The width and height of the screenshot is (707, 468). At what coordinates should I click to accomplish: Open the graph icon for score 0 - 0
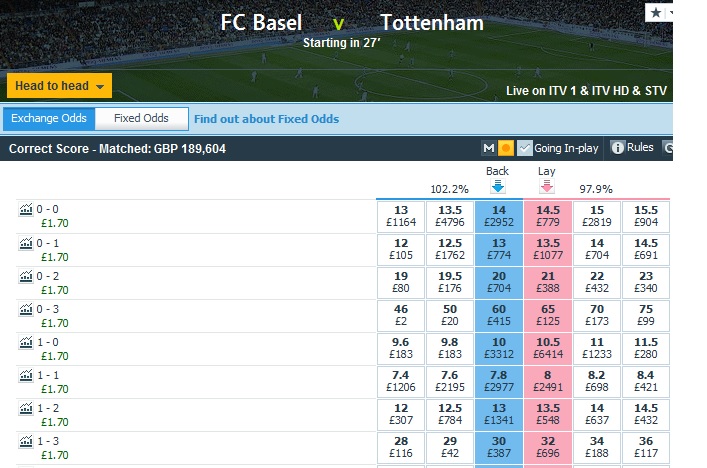click(x=26, y=209)
